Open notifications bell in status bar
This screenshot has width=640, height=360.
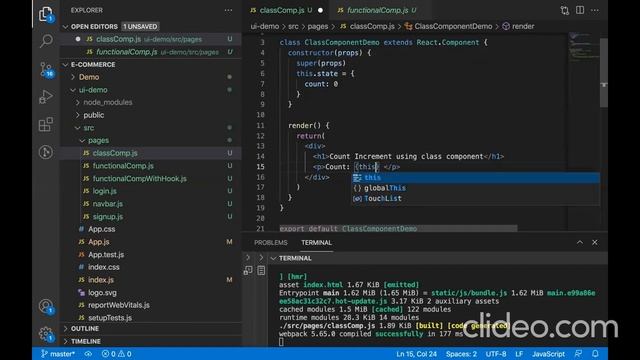595,354
